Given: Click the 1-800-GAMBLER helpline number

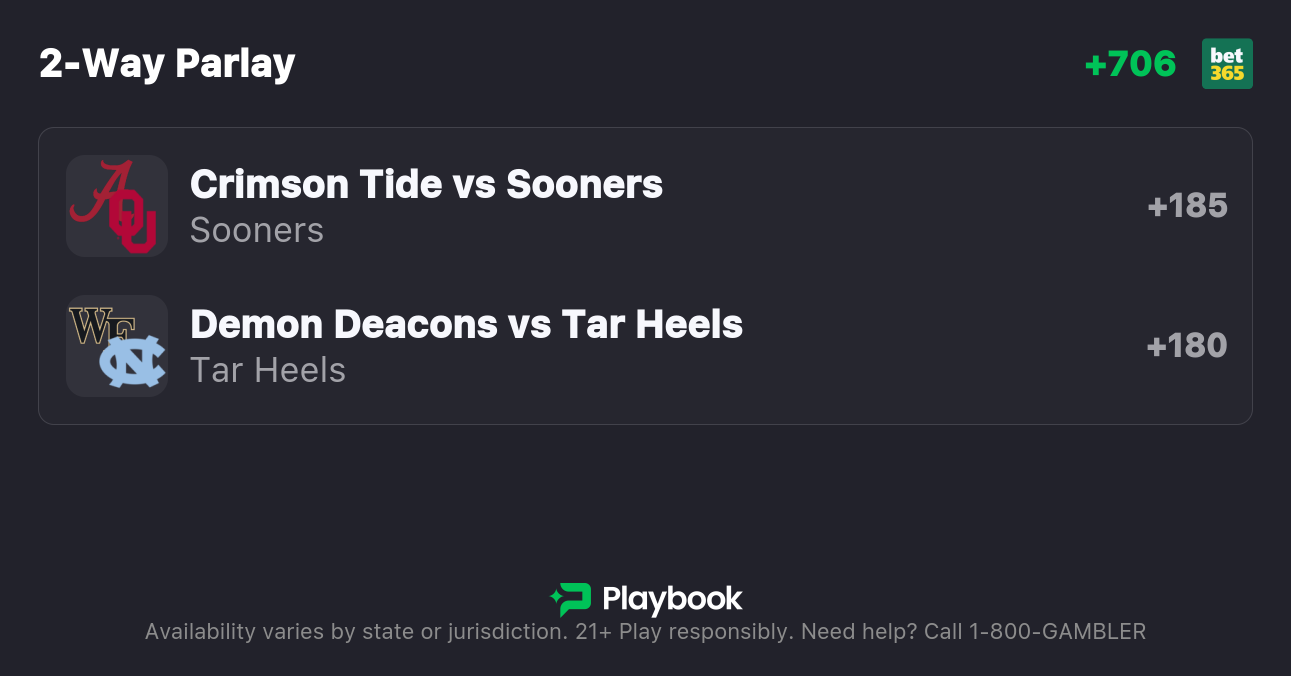Looking at the screenshot, I should (x=1057, y=631).
